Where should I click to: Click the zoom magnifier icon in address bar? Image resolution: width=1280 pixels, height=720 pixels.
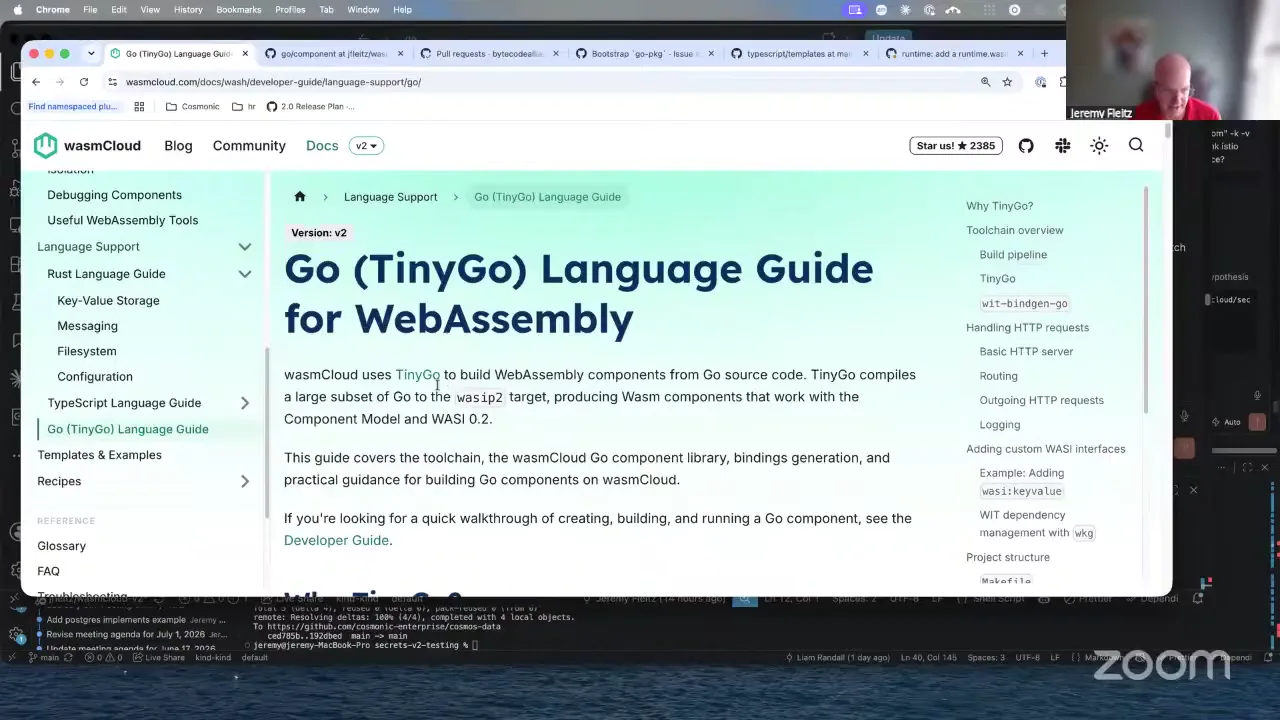985,82
